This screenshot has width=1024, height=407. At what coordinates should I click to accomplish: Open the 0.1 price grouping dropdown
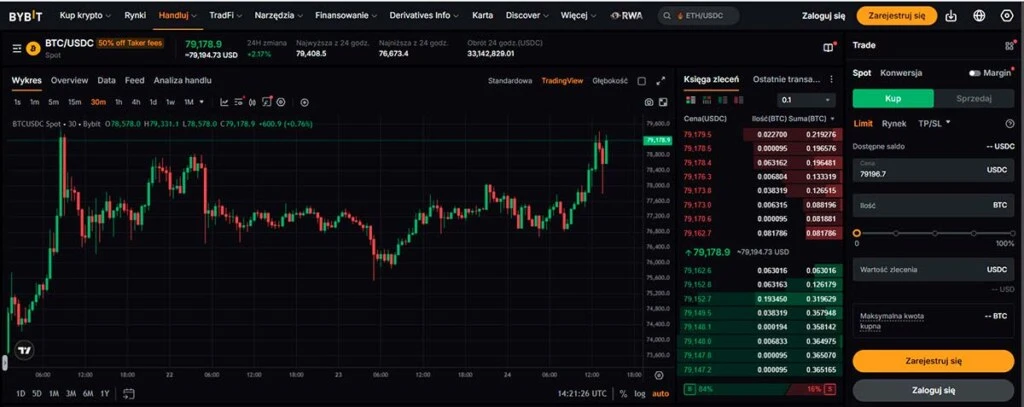point(806,100)
